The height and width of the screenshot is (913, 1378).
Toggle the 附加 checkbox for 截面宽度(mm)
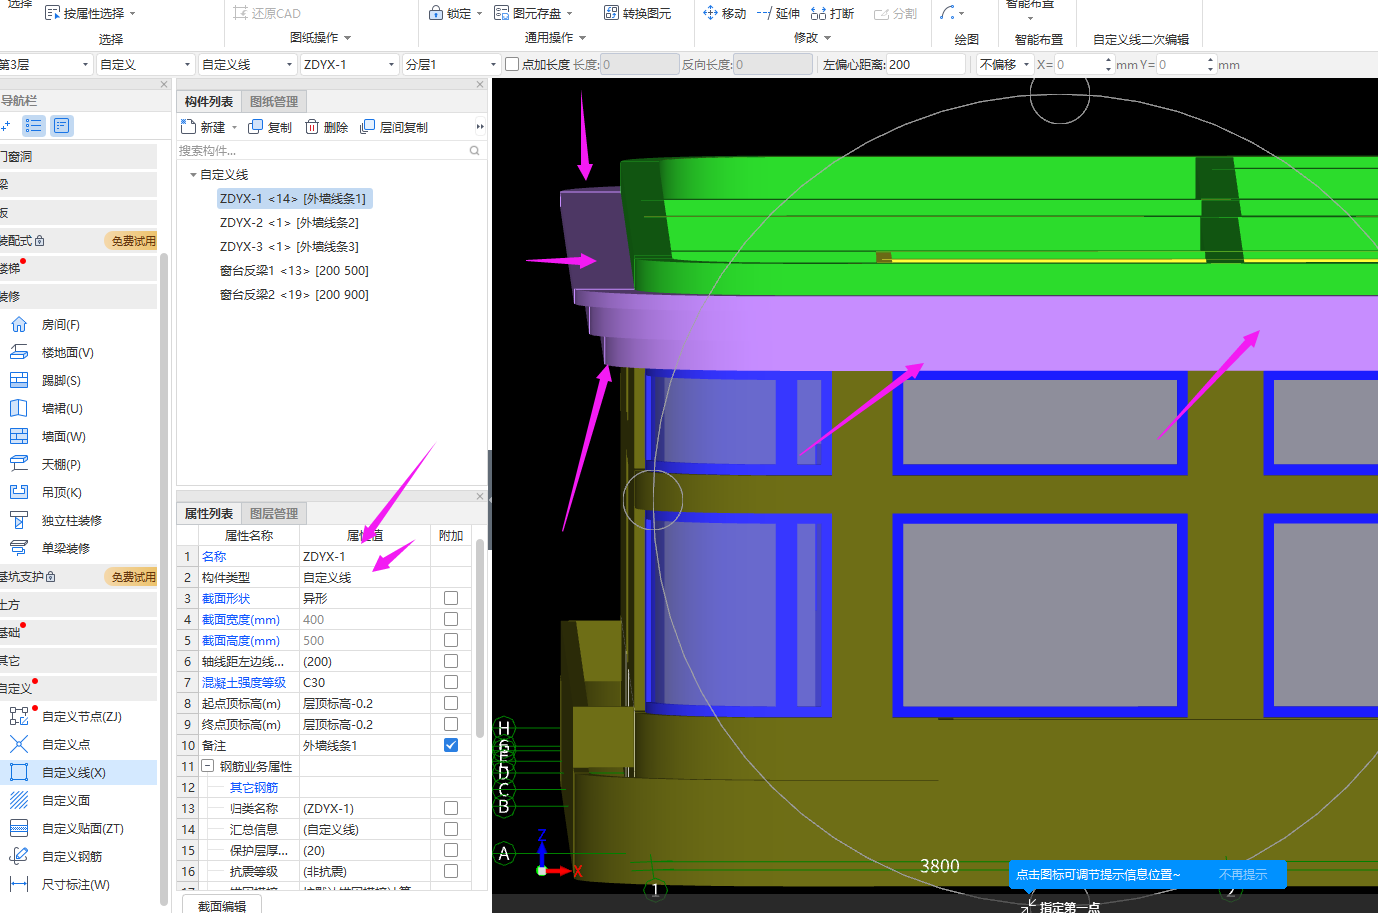tap(451, 619)
